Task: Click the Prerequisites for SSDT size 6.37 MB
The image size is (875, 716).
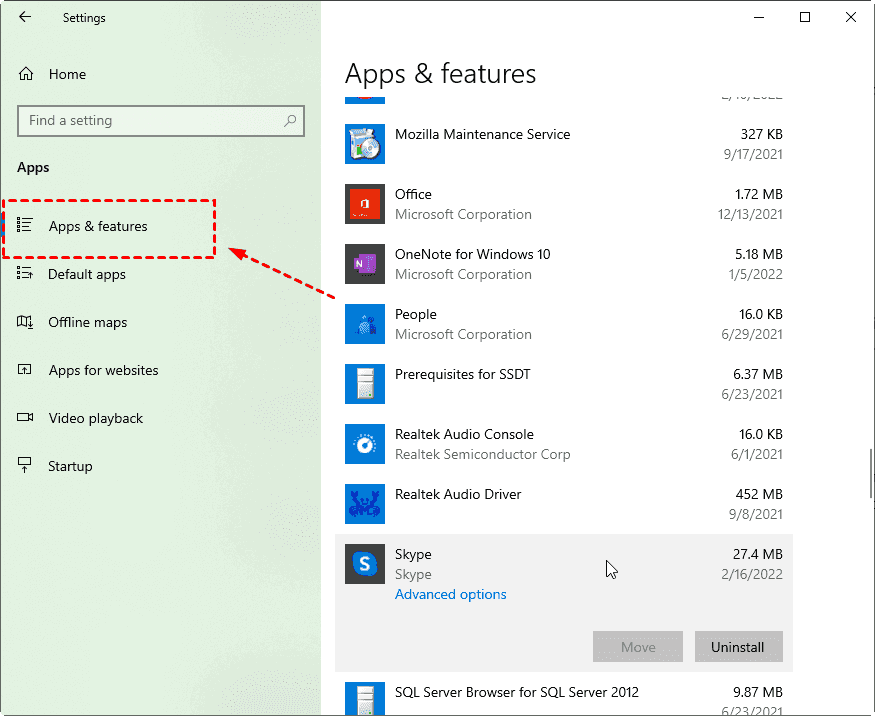Action: (758, 374)
